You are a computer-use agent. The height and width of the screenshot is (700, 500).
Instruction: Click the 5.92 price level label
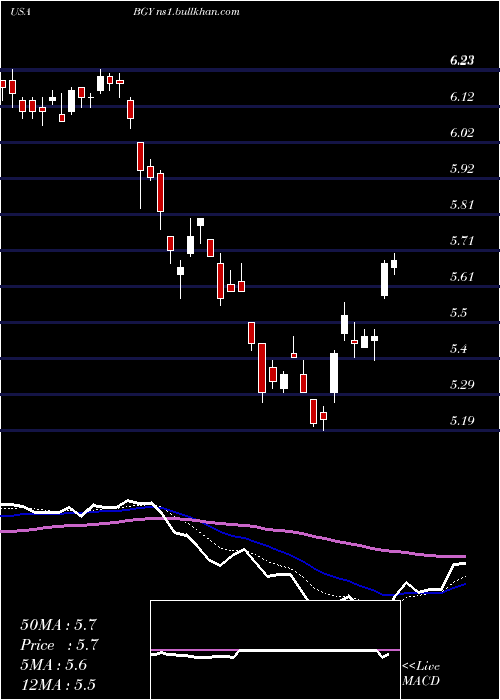pos(462,169)
